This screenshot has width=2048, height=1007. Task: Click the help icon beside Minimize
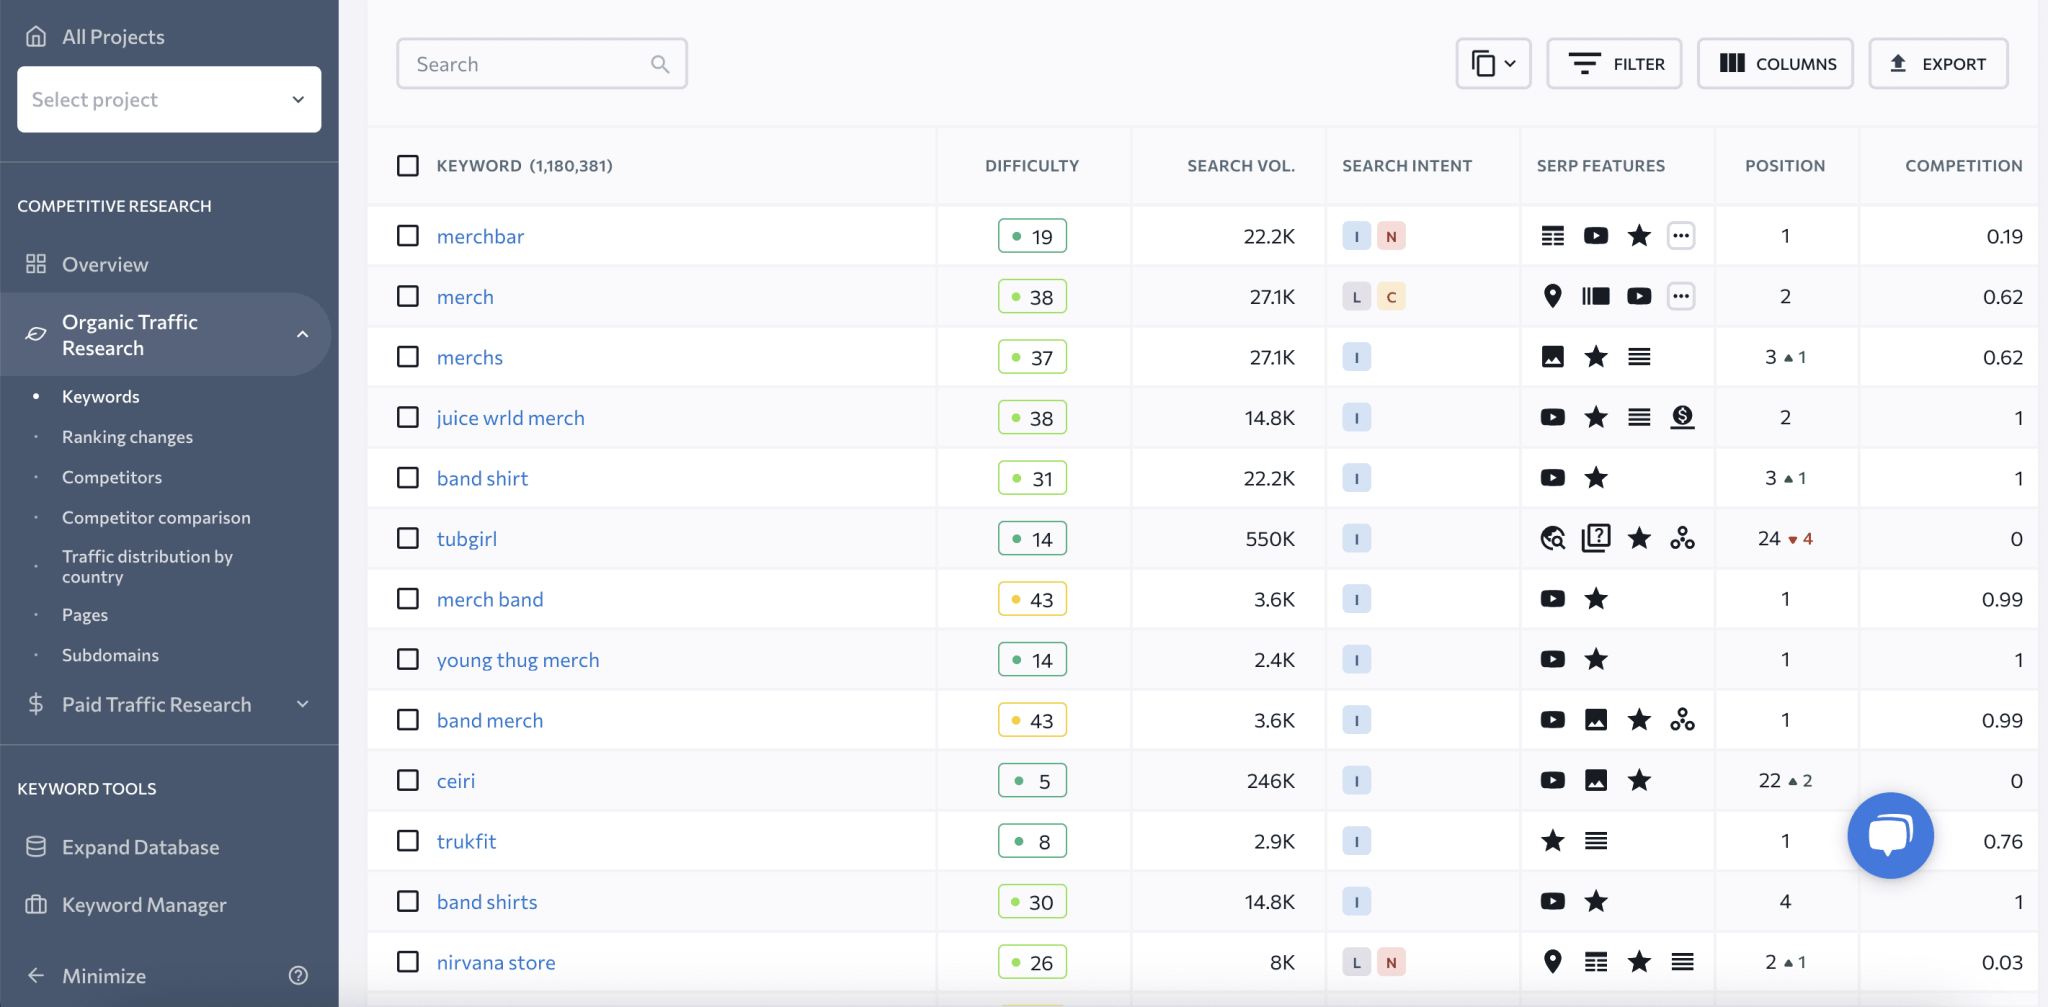click(298, 975)
